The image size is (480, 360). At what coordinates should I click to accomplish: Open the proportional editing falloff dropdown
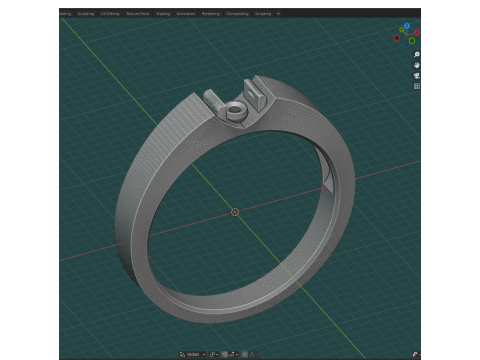[x=254, y=354]
